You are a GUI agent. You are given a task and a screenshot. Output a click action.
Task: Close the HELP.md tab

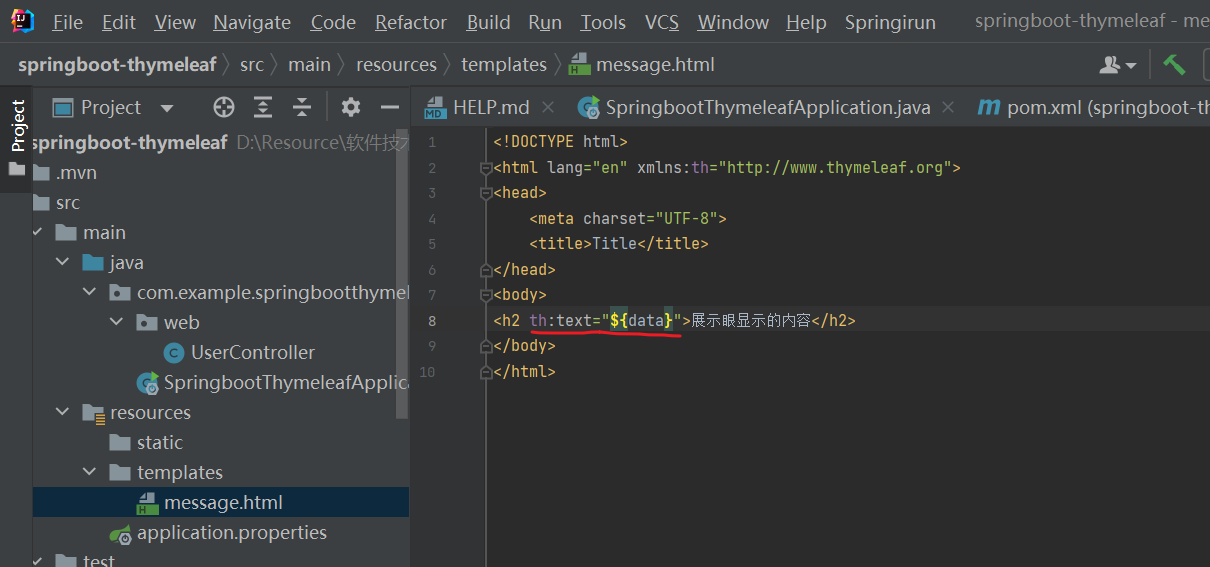tap(548, 107)
